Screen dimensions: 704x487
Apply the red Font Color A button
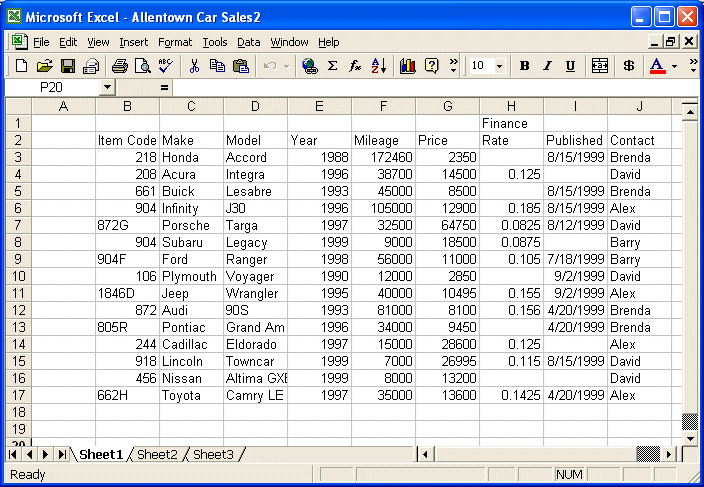657,66
